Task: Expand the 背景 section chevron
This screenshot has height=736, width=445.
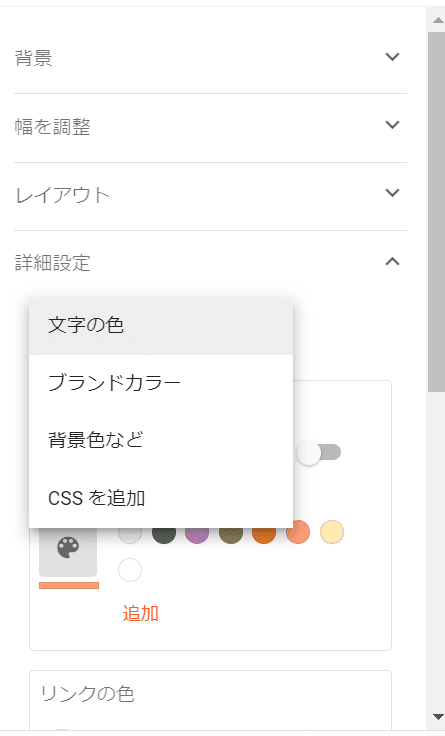Action: pyautogui.click(x=392, y=57)
